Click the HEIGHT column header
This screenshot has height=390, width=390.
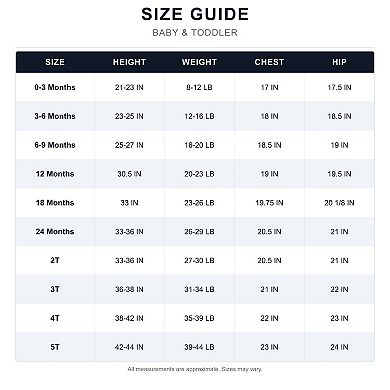click(129, 62)
